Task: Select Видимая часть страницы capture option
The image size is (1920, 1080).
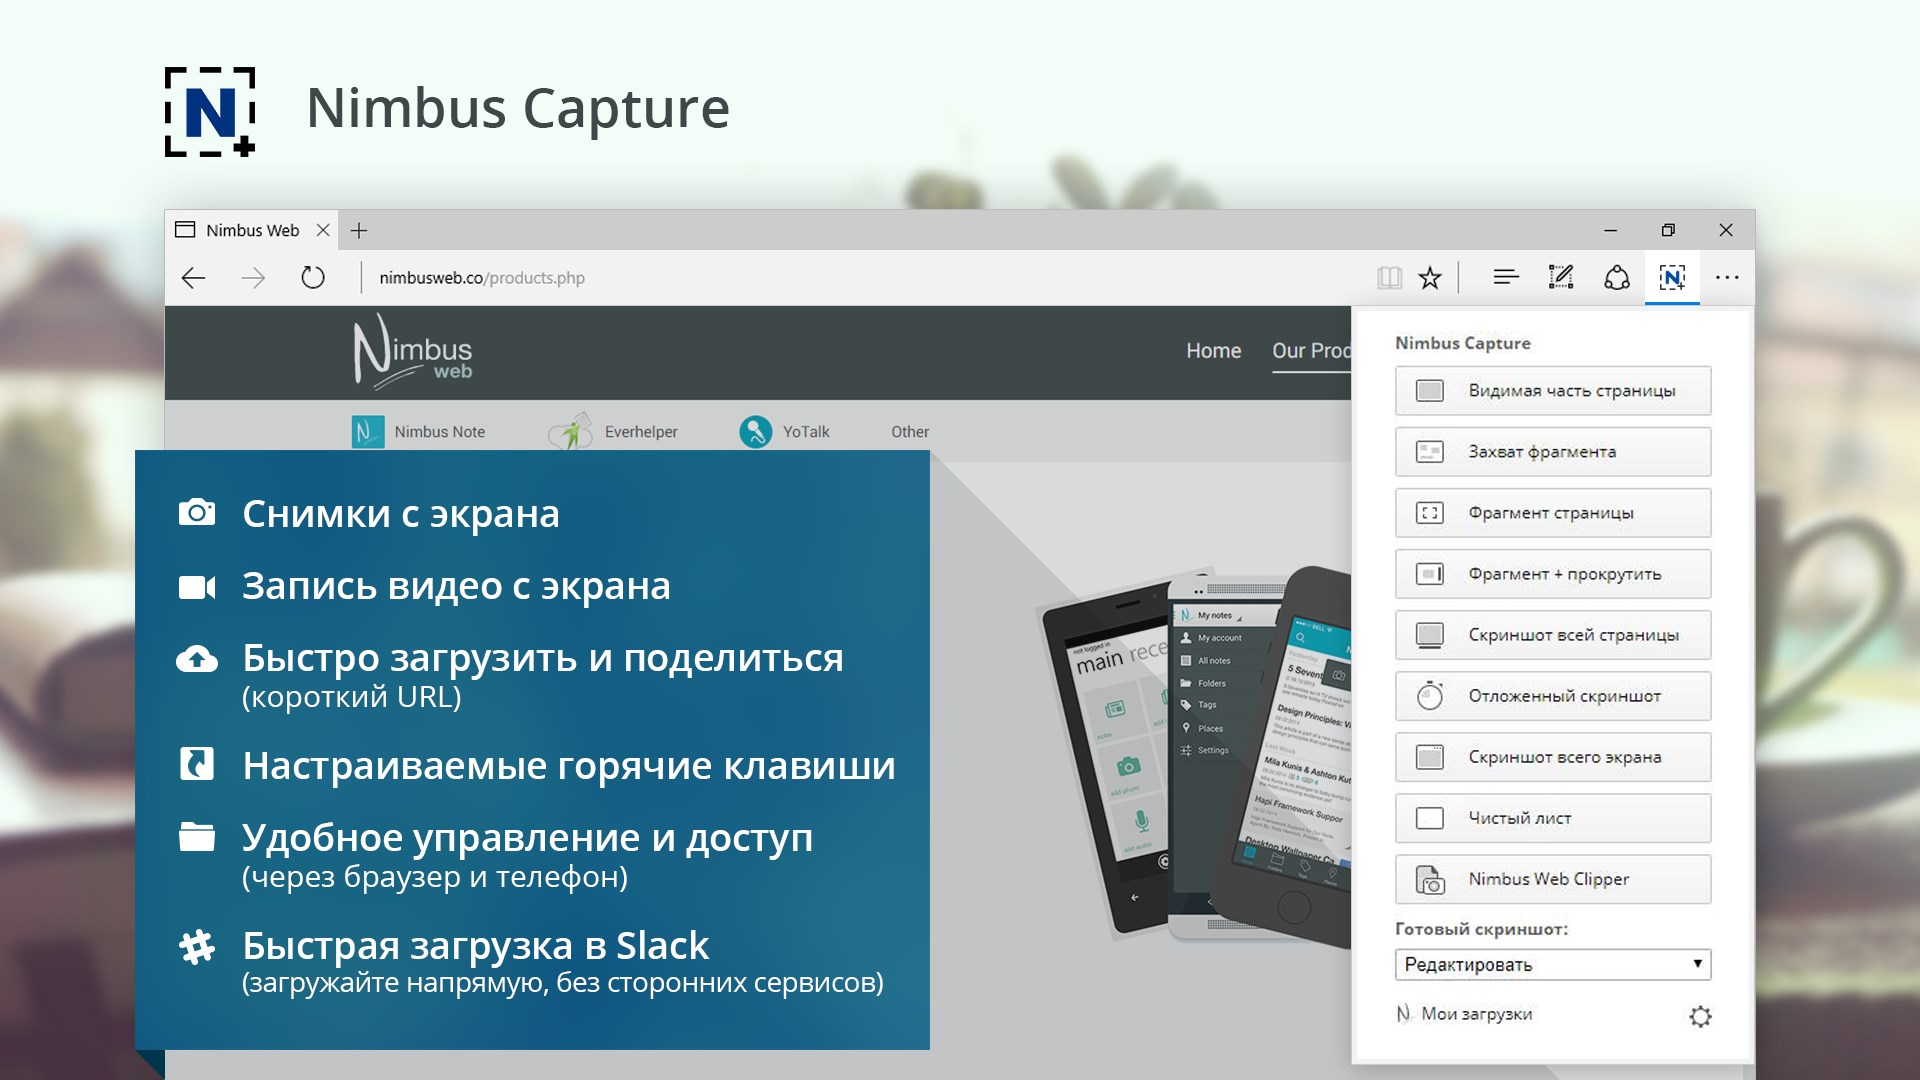Action: pos(1552,391)
